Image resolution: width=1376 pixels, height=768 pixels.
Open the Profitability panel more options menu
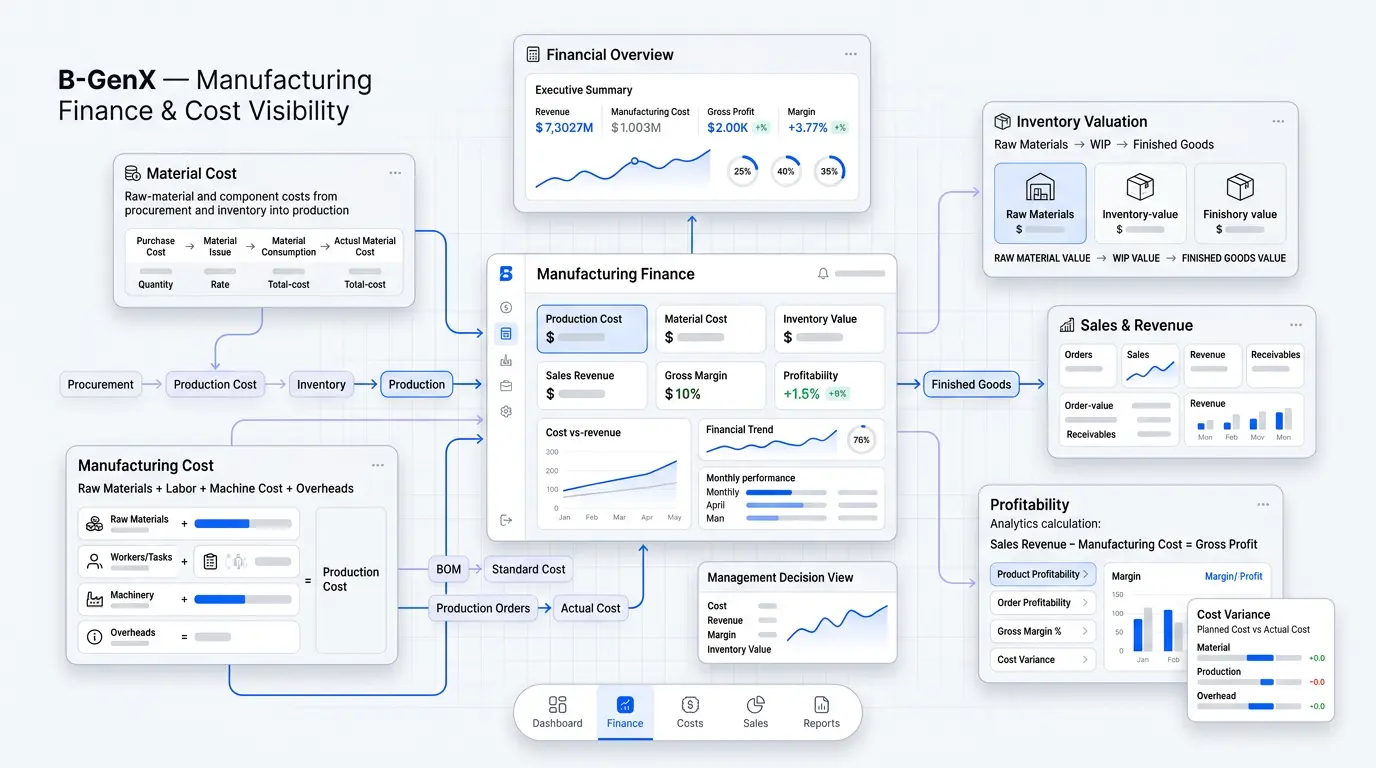tap(1263, 505)
